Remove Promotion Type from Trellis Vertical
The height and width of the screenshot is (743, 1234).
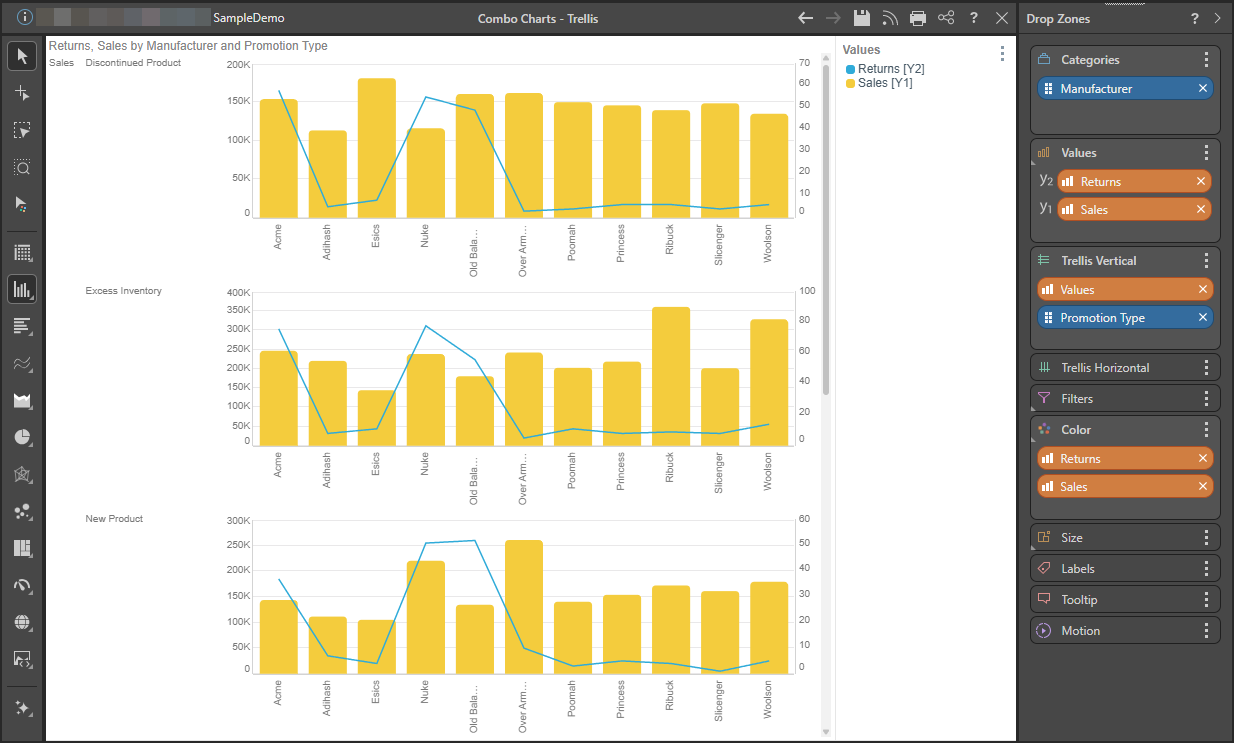(1203, 317)
